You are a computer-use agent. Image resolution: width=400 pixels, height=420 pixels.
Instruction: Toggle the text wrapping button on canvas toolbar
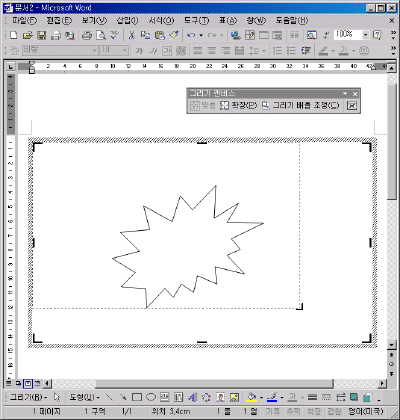352,106
